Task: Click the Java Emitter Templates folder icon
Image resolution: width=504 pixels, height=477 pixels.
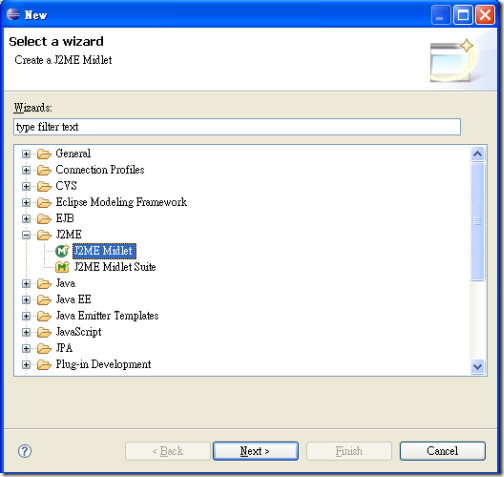Action: (x=44, y=316)
